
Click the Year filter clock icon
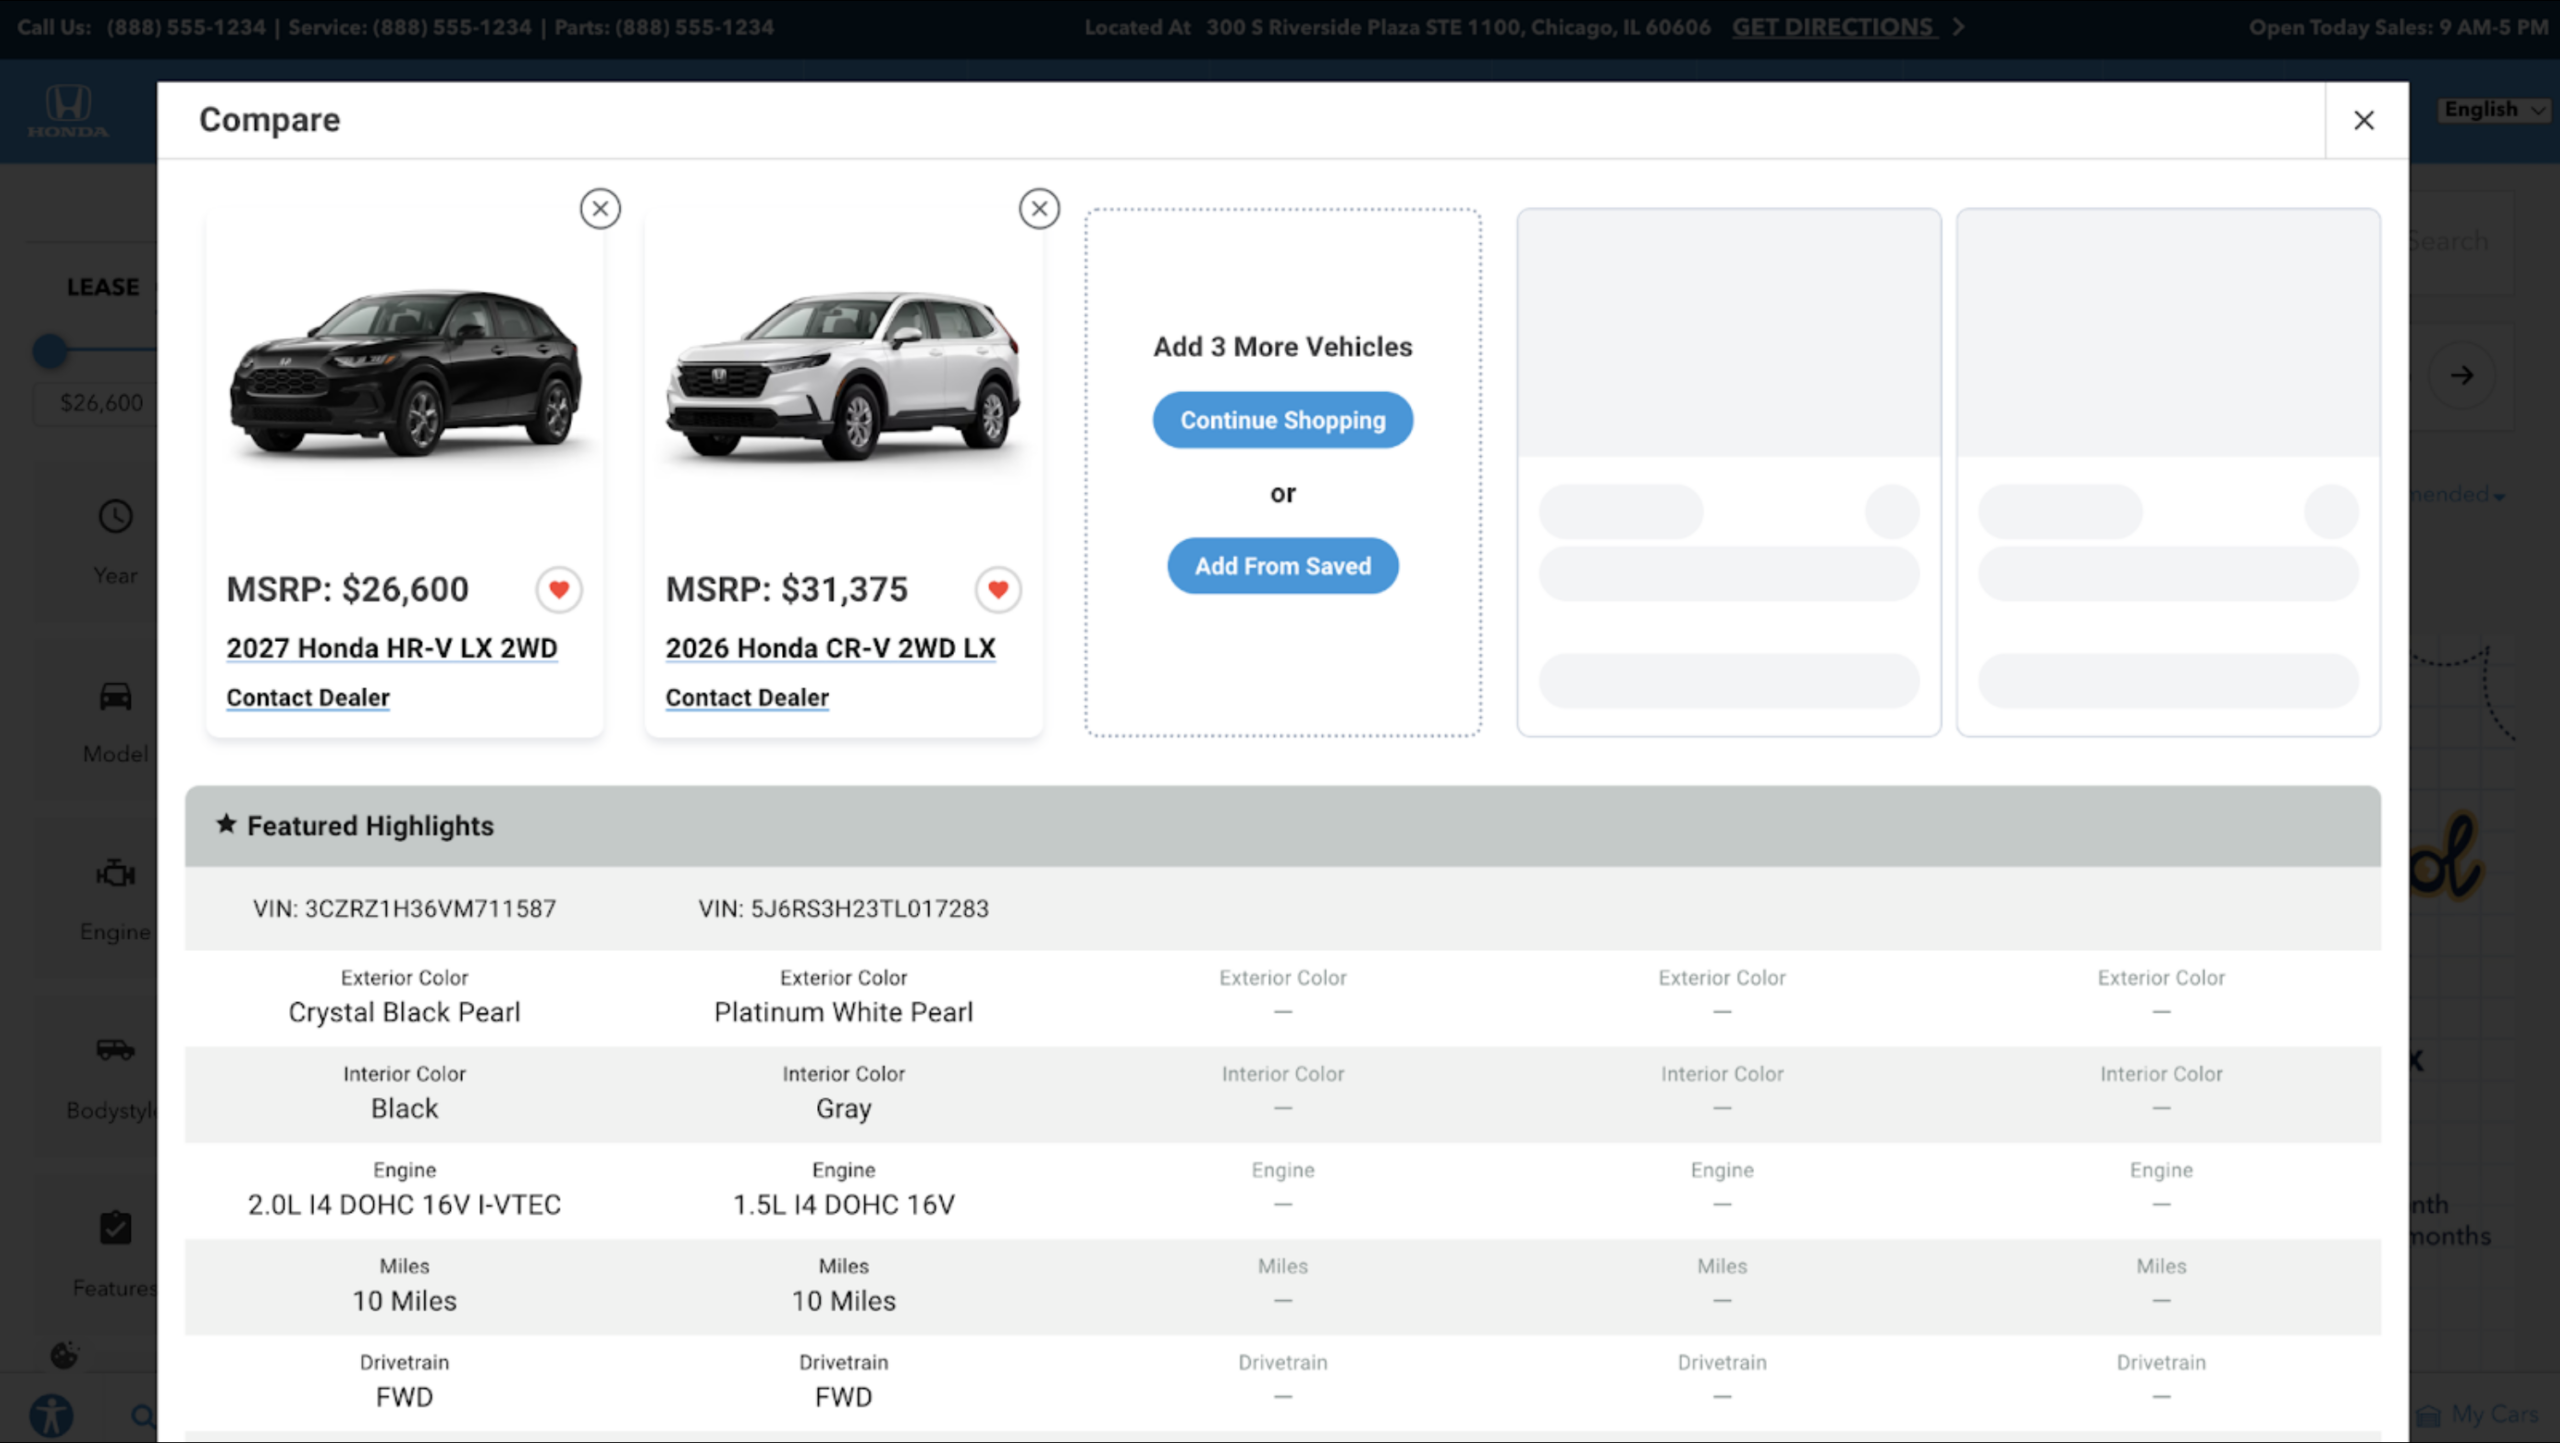pyautogui.click(x=115, y=516)
